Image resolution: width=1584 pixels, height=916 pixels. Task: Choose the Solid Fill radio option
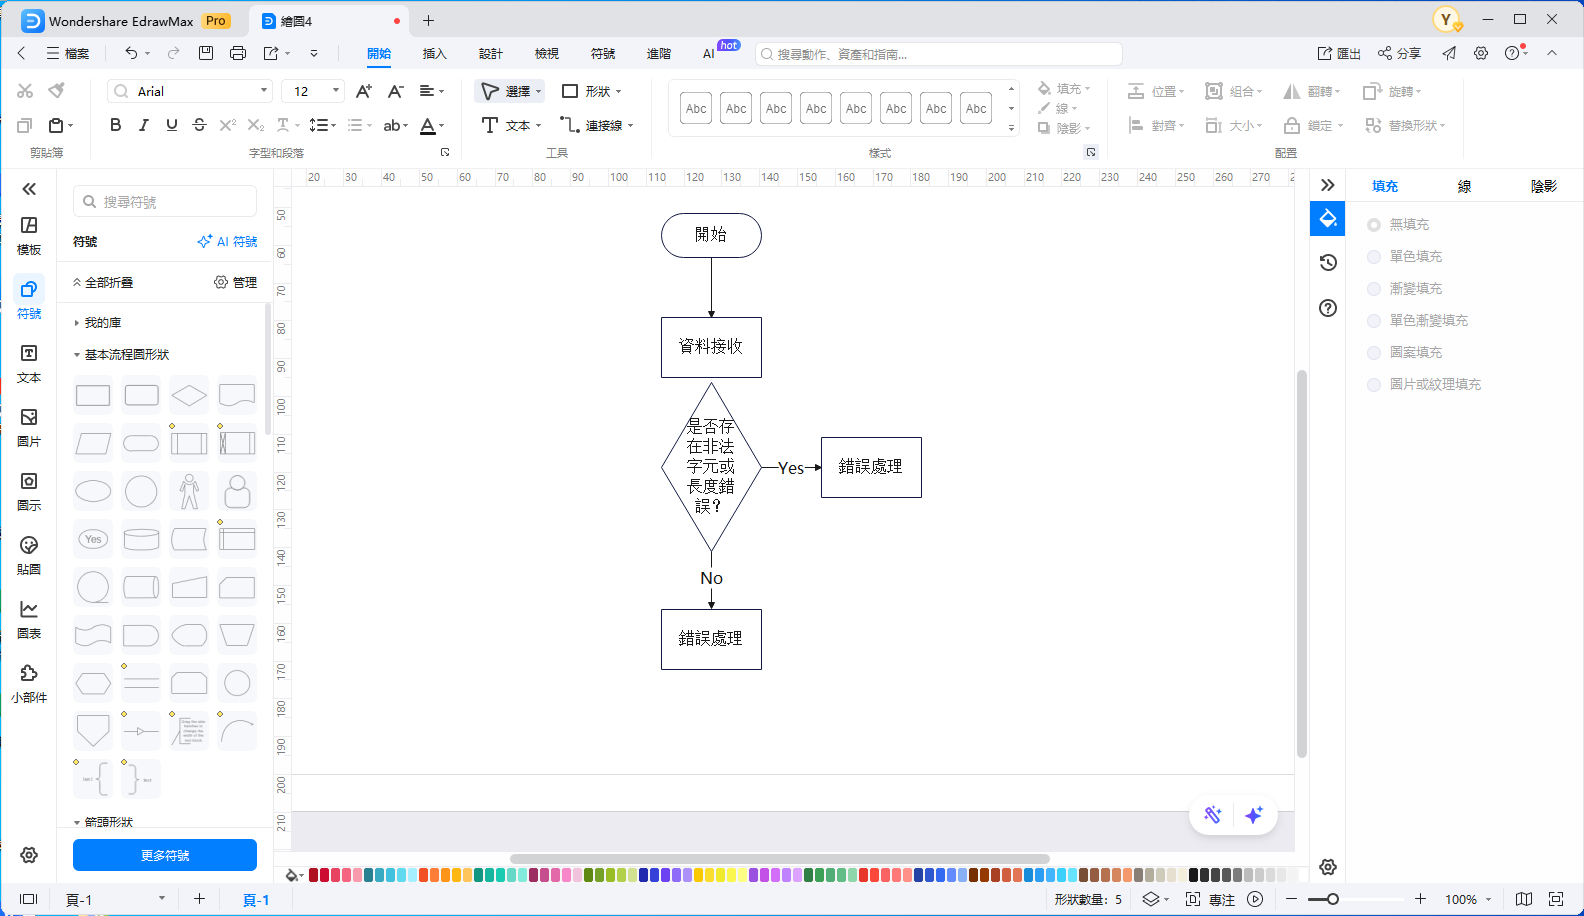click(1374, 257)
